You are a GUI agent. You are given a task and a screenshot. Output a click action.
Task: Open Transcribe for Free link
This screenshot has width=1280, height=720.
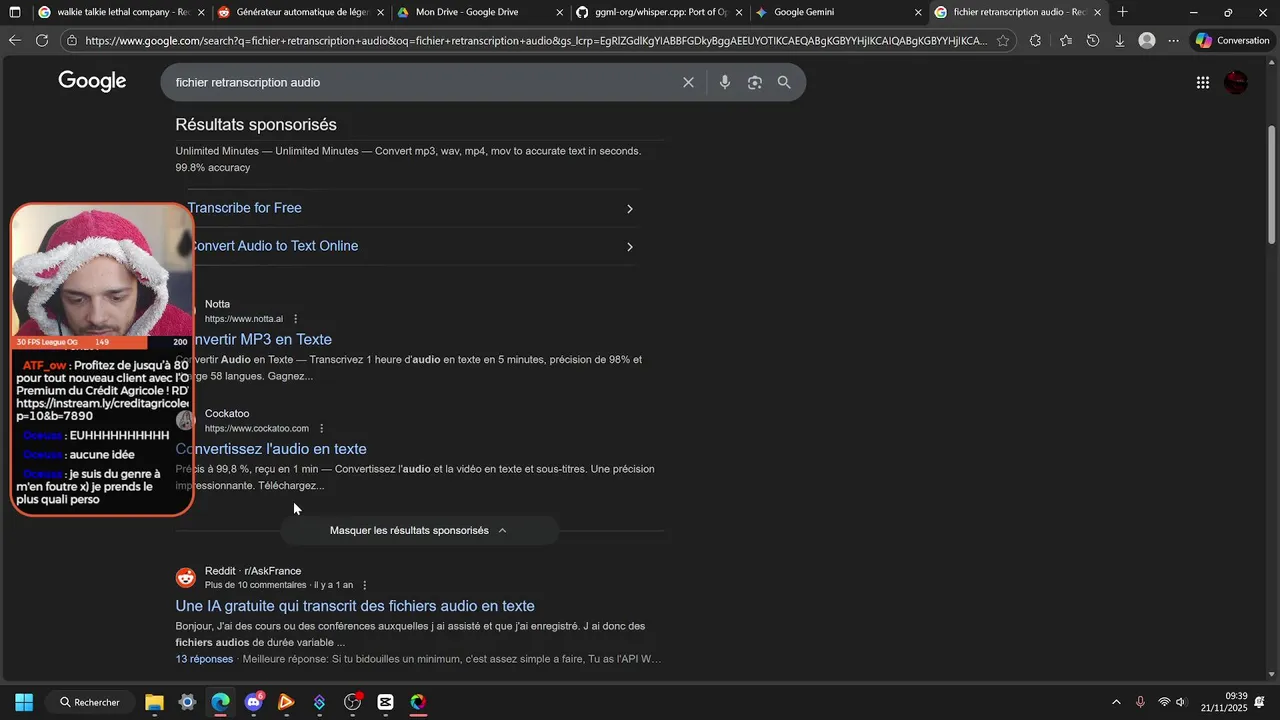pyautogui.click(x=245, y=208)
